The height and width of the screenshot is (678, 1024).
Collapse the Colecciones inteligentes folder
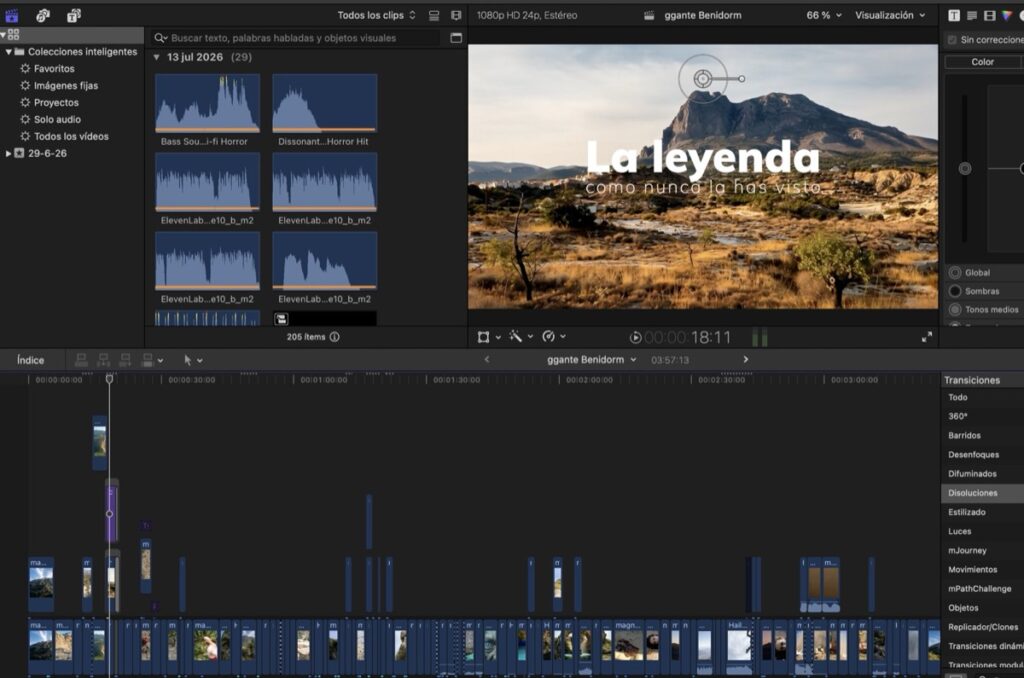coord(8,52)
